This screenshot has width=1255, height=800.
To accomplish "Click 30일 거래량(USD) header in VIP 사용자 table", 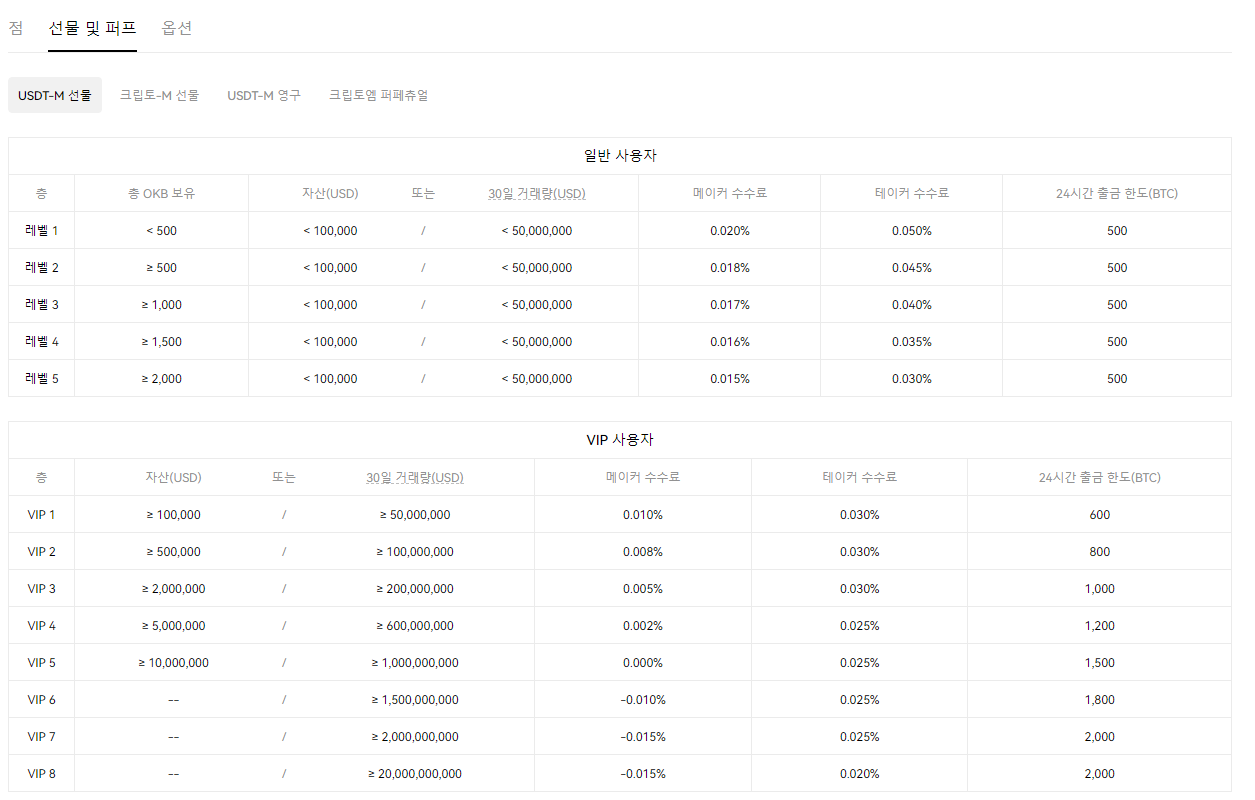I will click(x=415, y=477).
